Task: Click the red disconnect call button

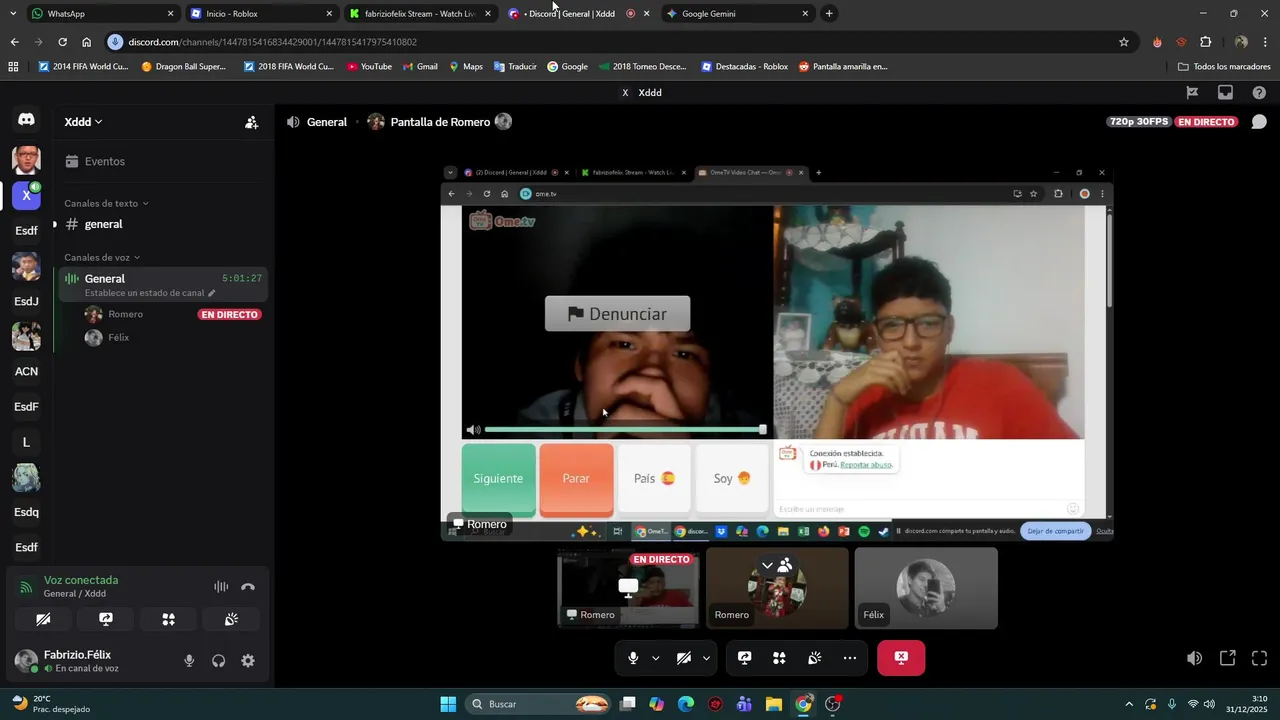Action: [901, 658]
